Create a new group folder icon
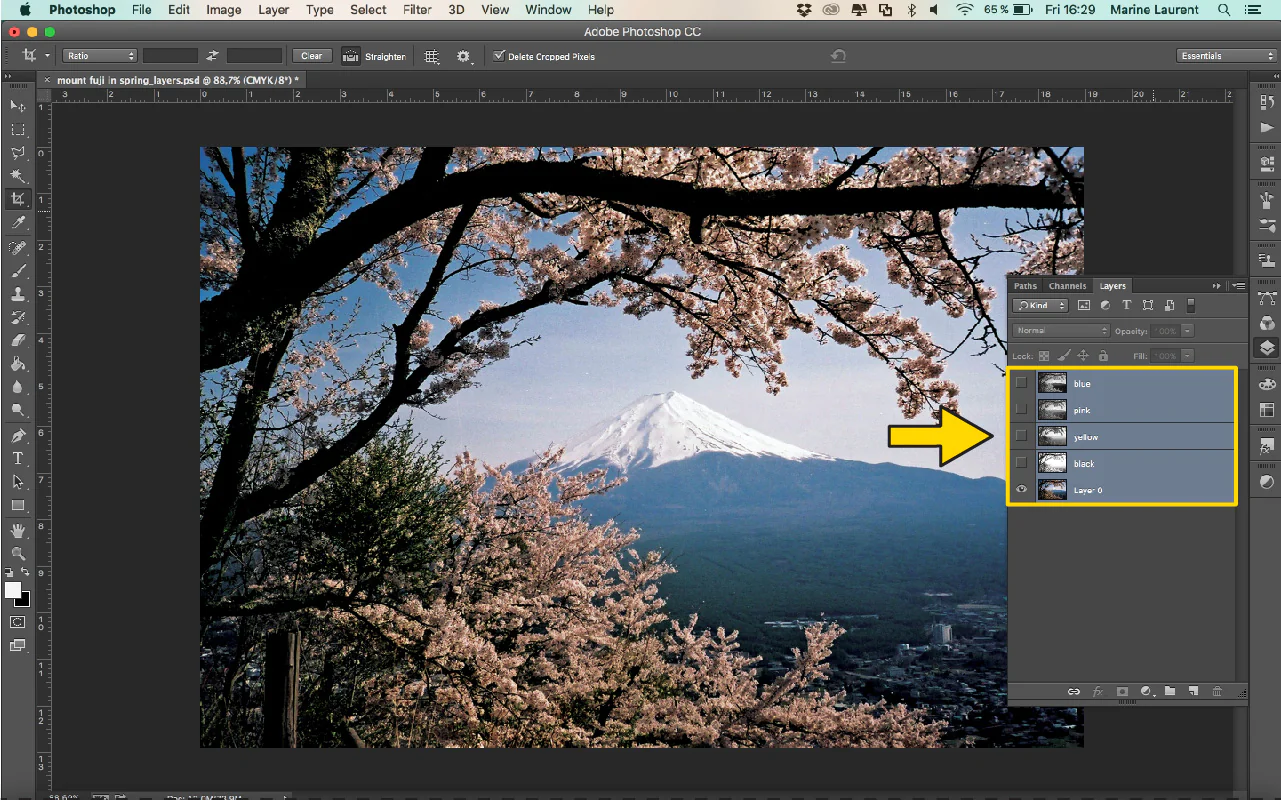1281x800 pixels. point(1170,691)
